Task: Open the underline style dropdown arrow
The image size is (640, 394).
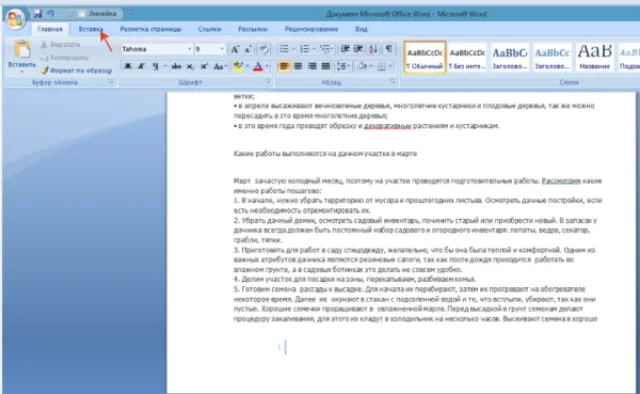Action: [x=164, y=66]
